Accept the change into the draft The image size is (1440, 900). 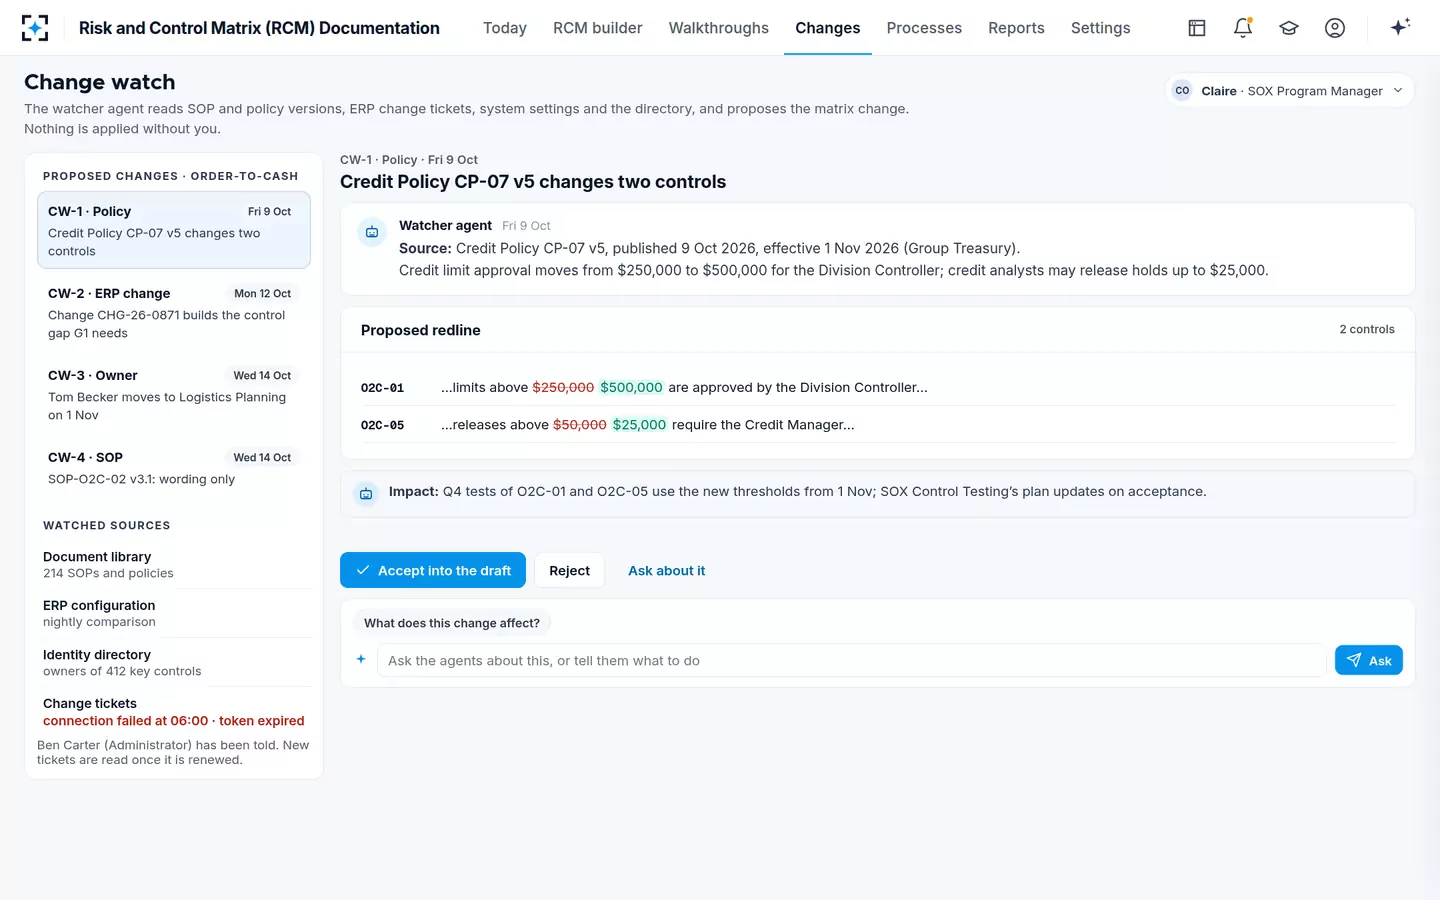coord(433,570)
